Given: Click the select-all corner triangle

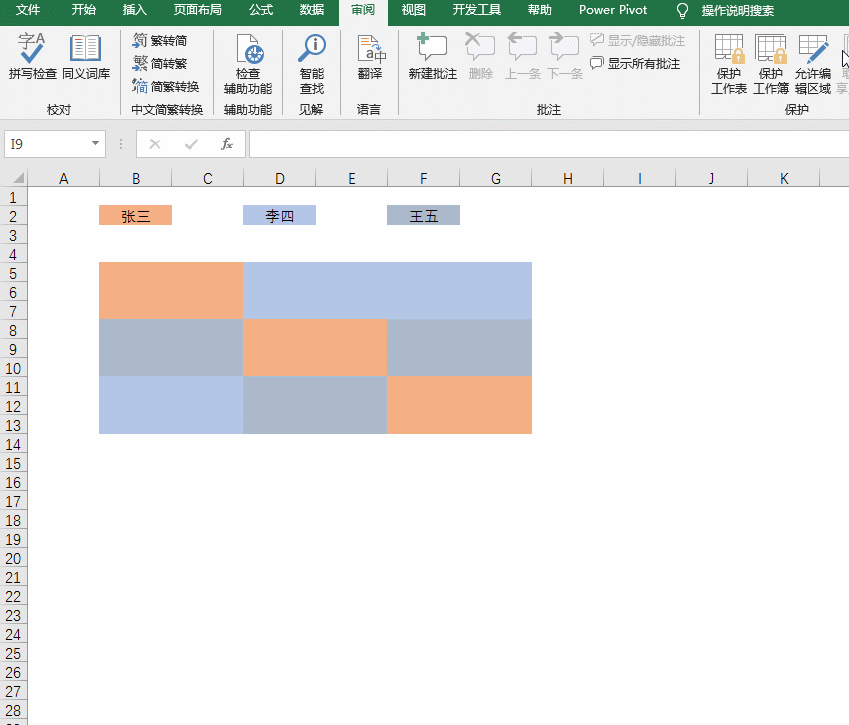Looking at the screenshot, I should [18, 178].
